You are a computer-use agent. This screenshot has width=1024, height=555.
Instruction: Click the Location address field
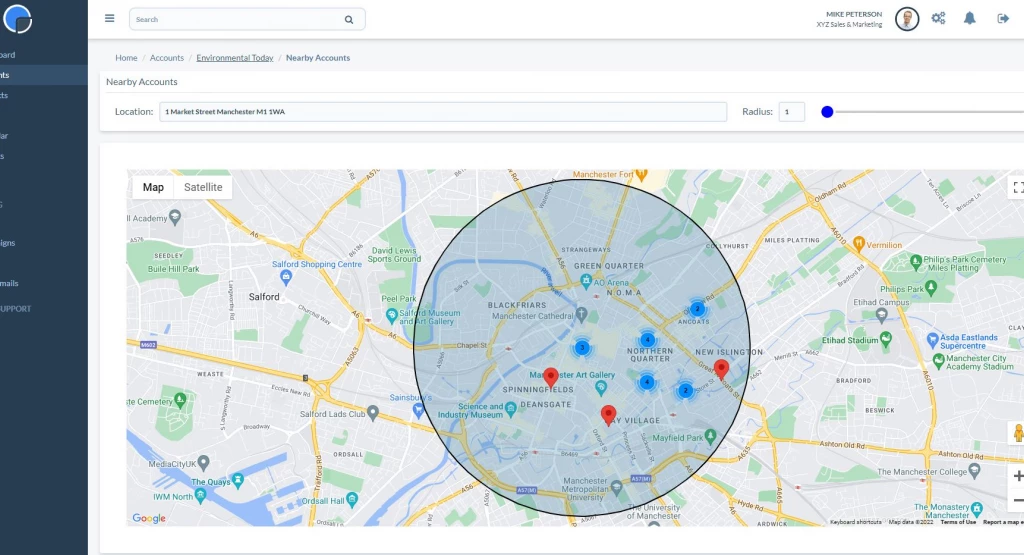point(443,112)
